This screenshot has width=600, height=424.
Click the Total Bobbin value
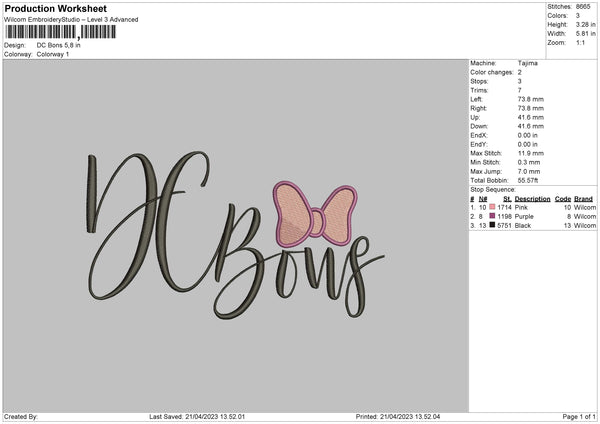[528, 180]
